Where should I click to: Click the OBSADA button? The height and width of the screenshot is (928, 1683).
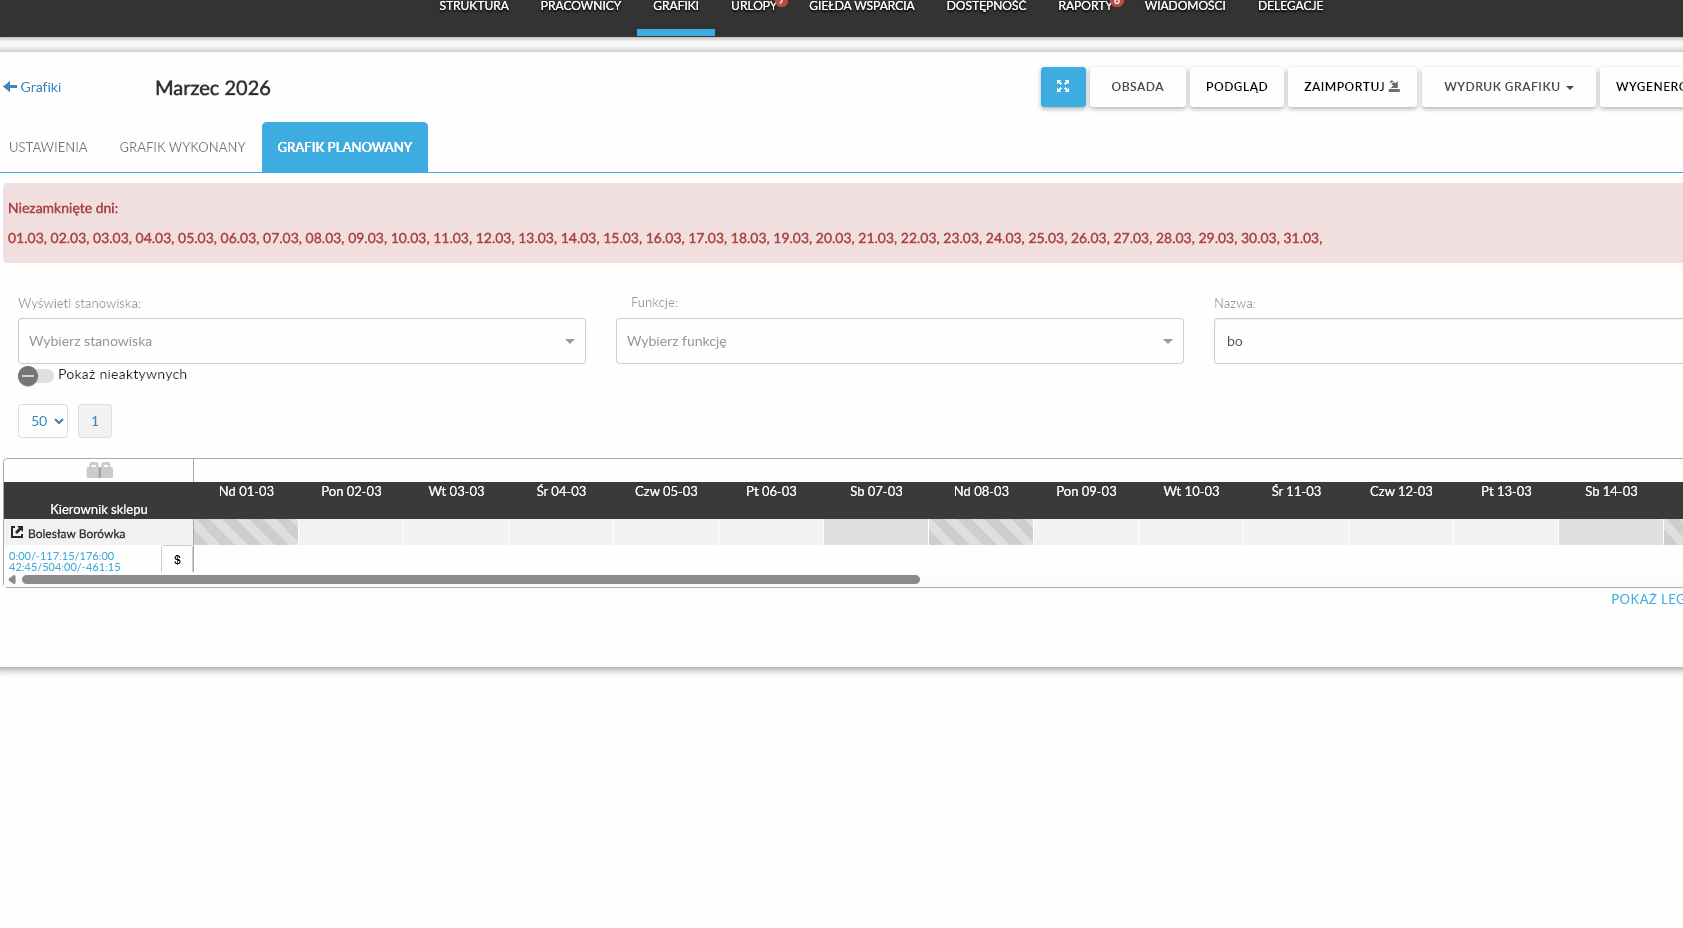pyautogui.click(x=1138, y=87)
